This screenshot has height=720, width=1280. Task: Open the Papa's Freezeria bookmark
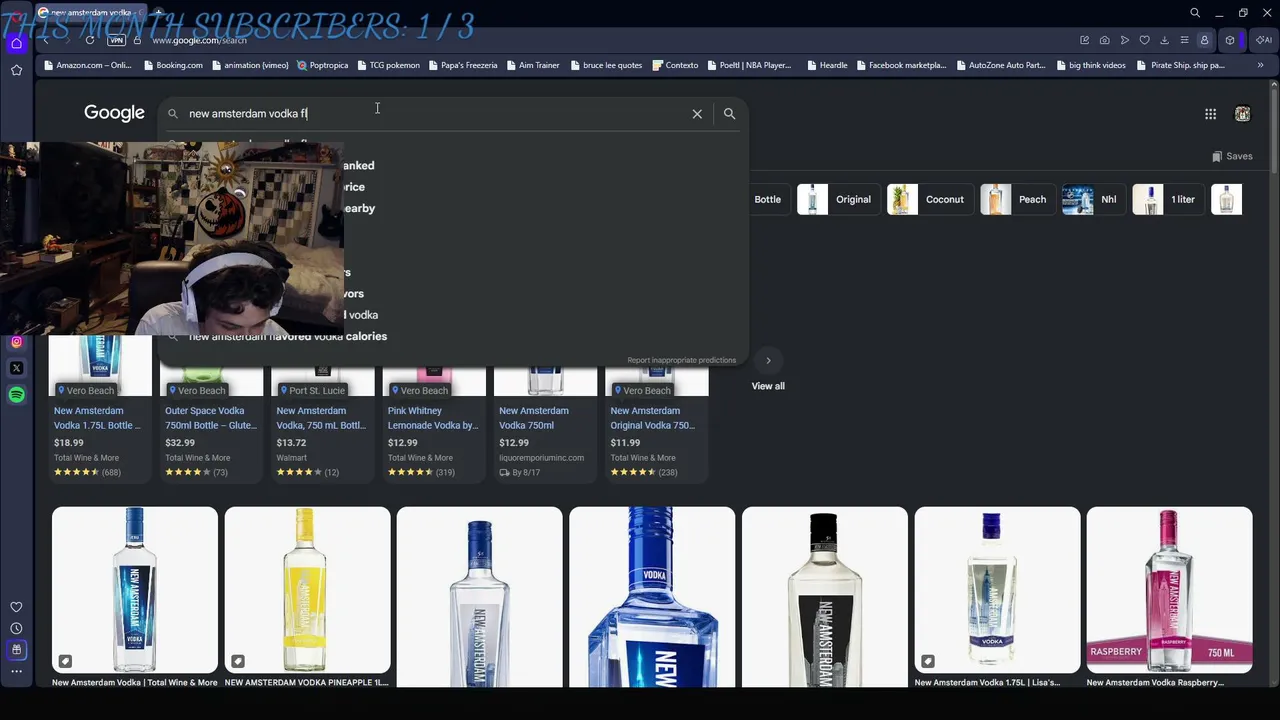coord(463,65)
